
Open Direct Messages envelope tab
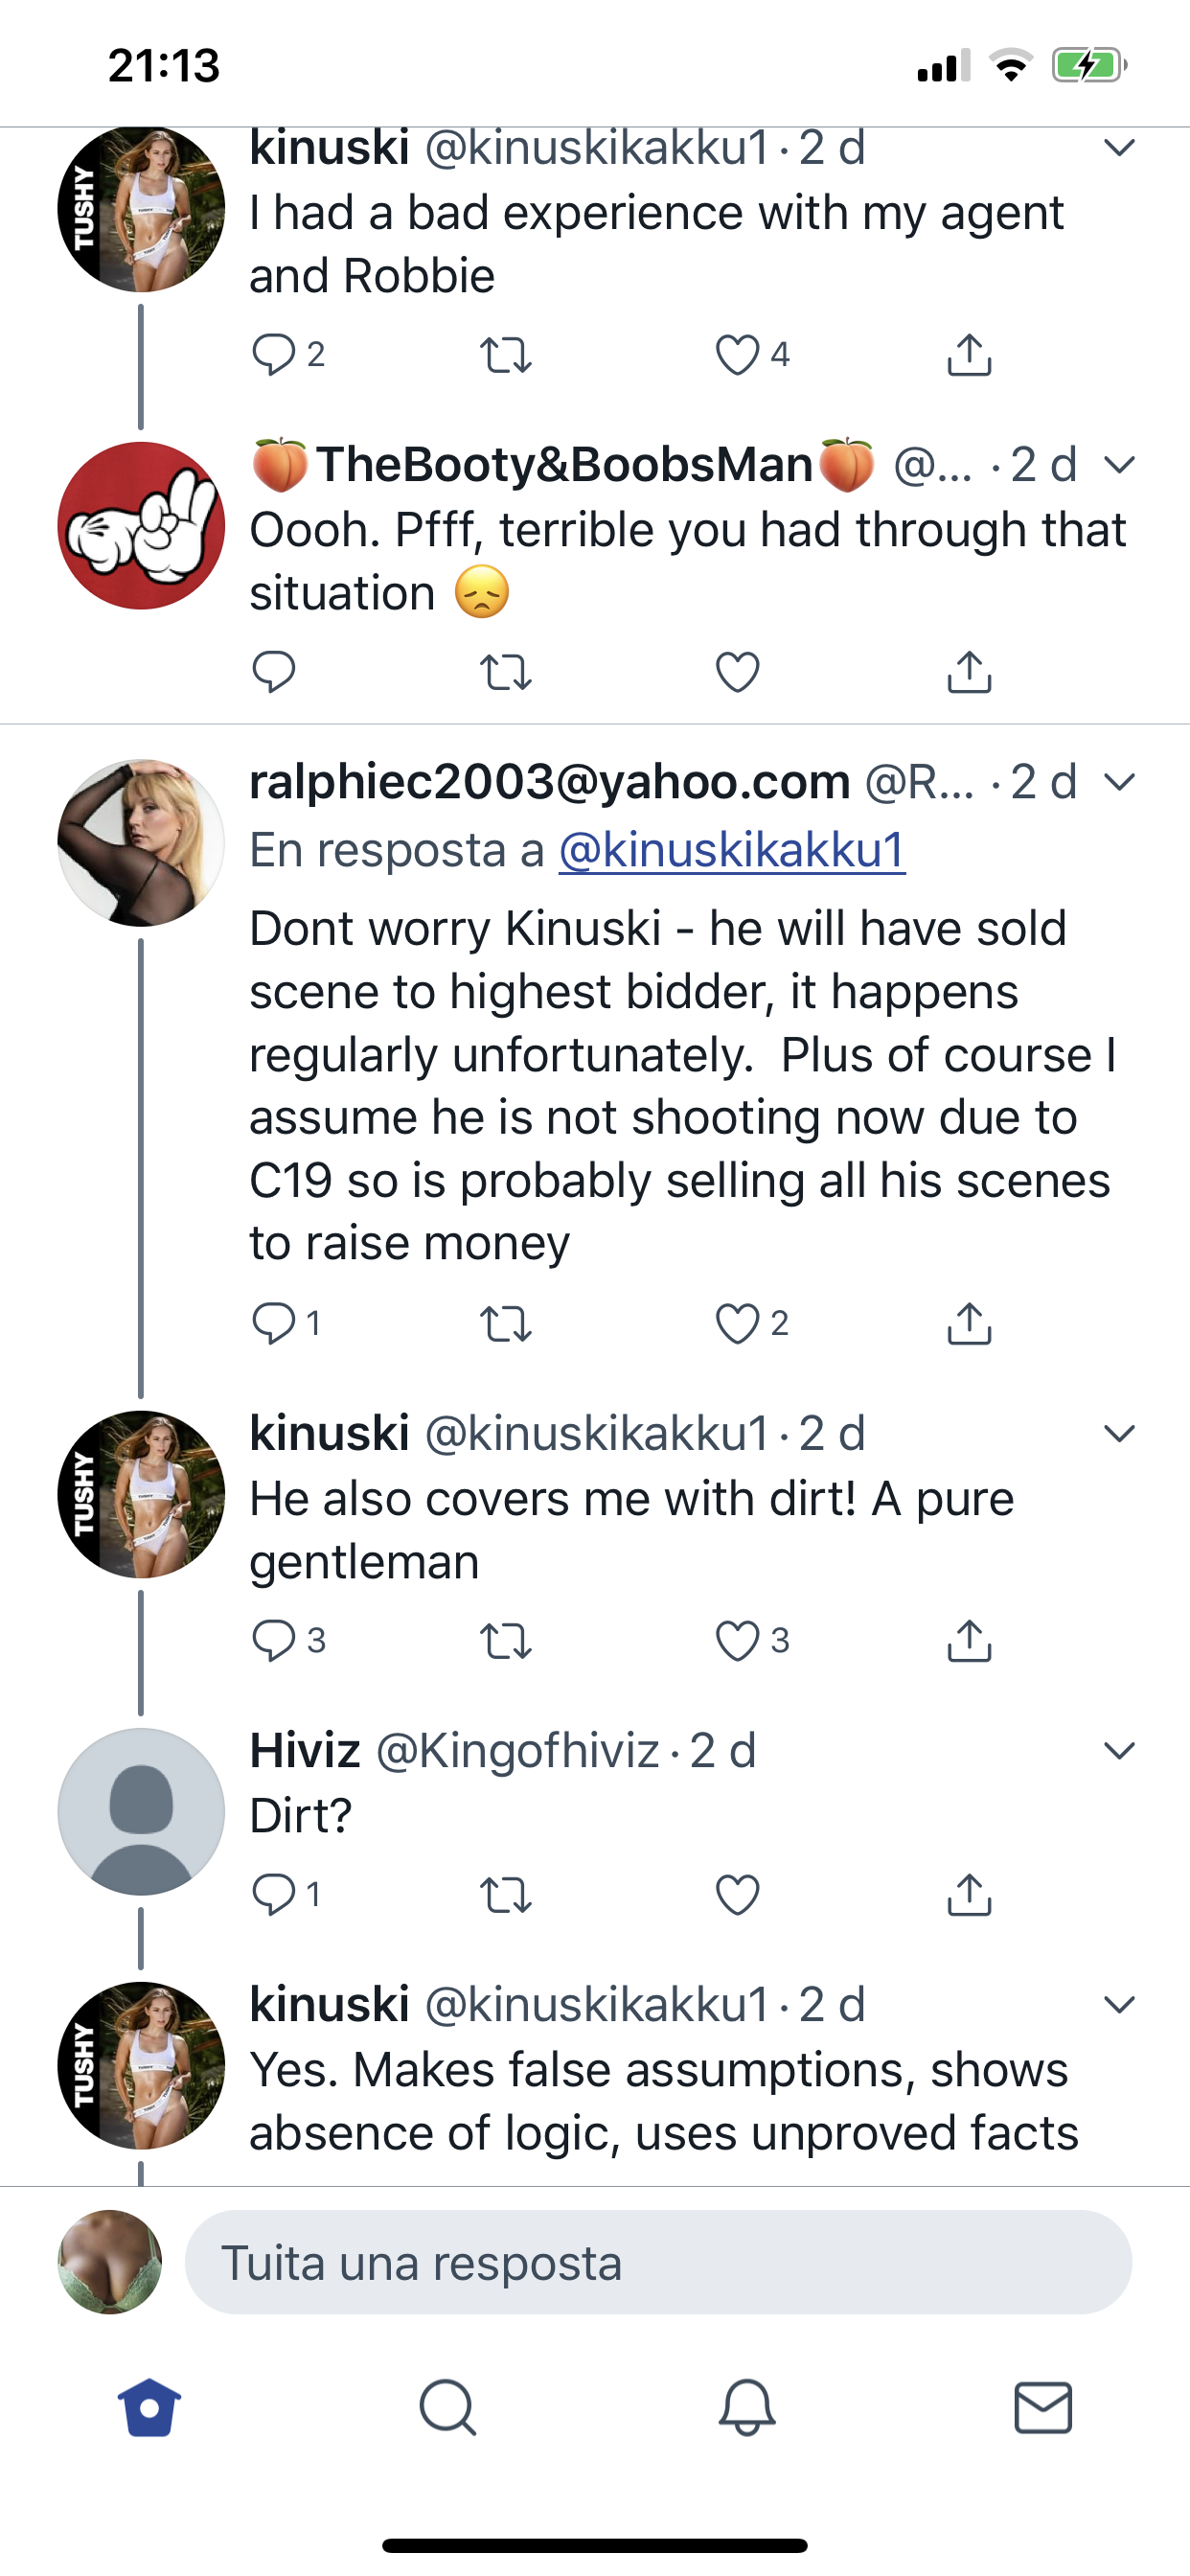coord(1043,2407)
